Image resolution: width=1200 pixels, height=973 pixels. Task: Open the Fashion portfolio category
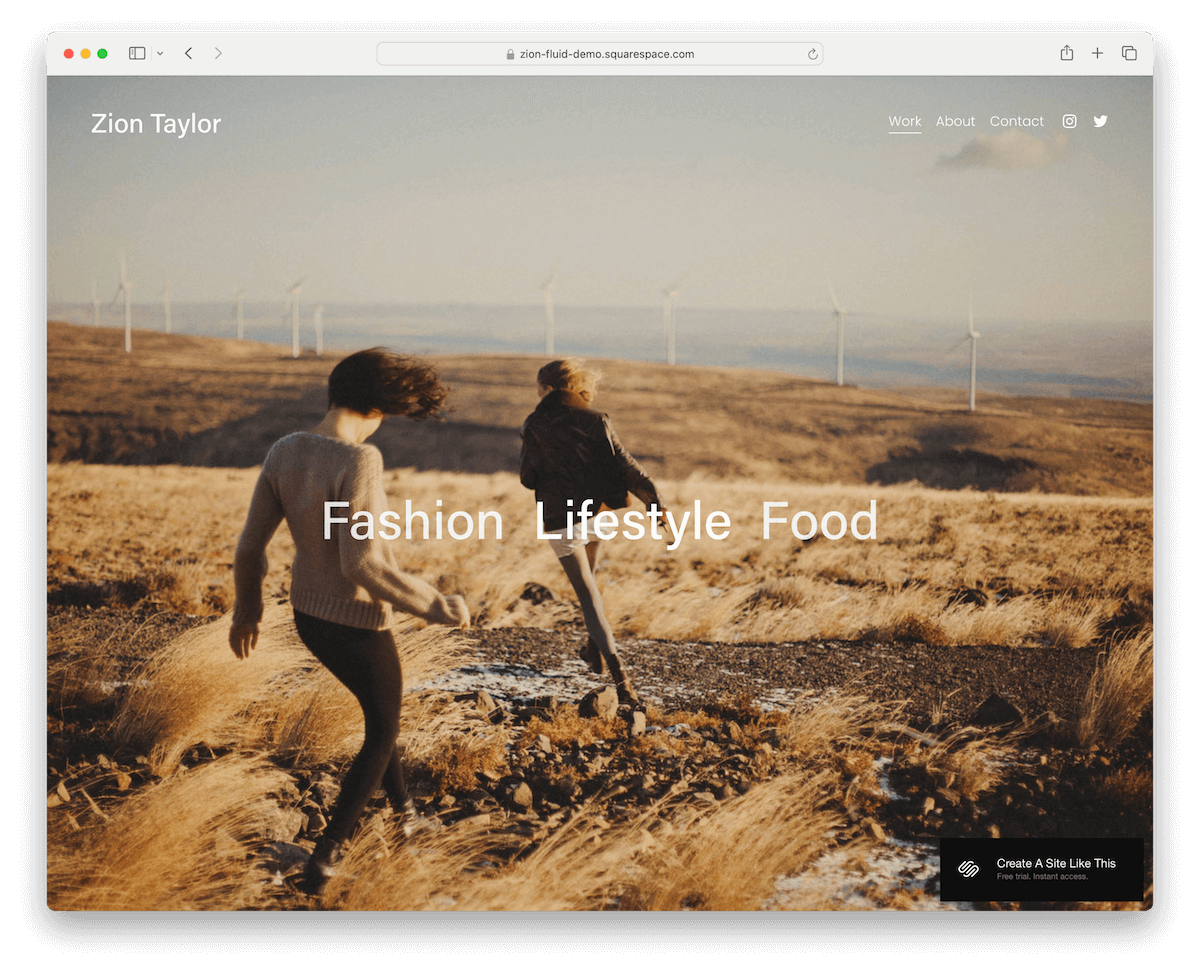coord(413,520)
